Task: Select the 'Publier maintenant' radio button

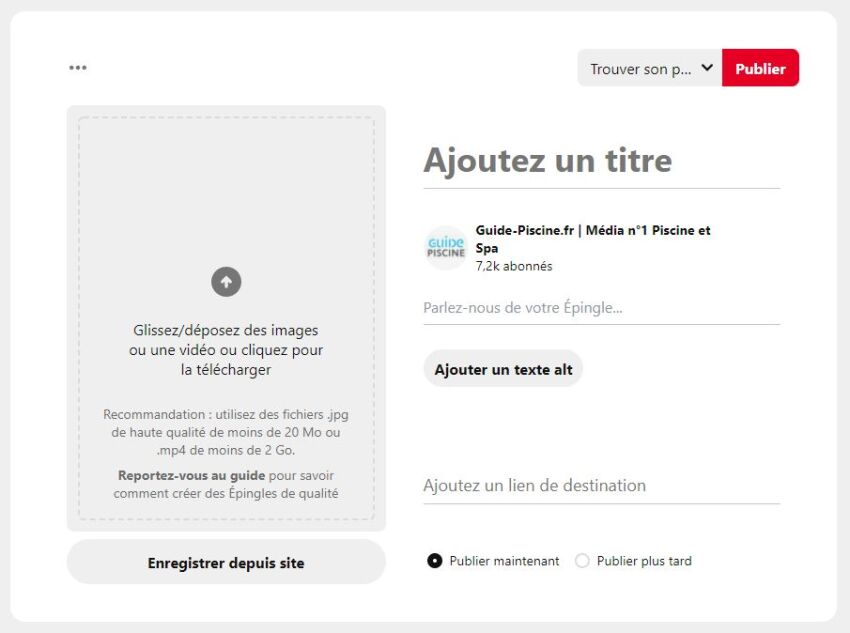Action: click(435, 561)
